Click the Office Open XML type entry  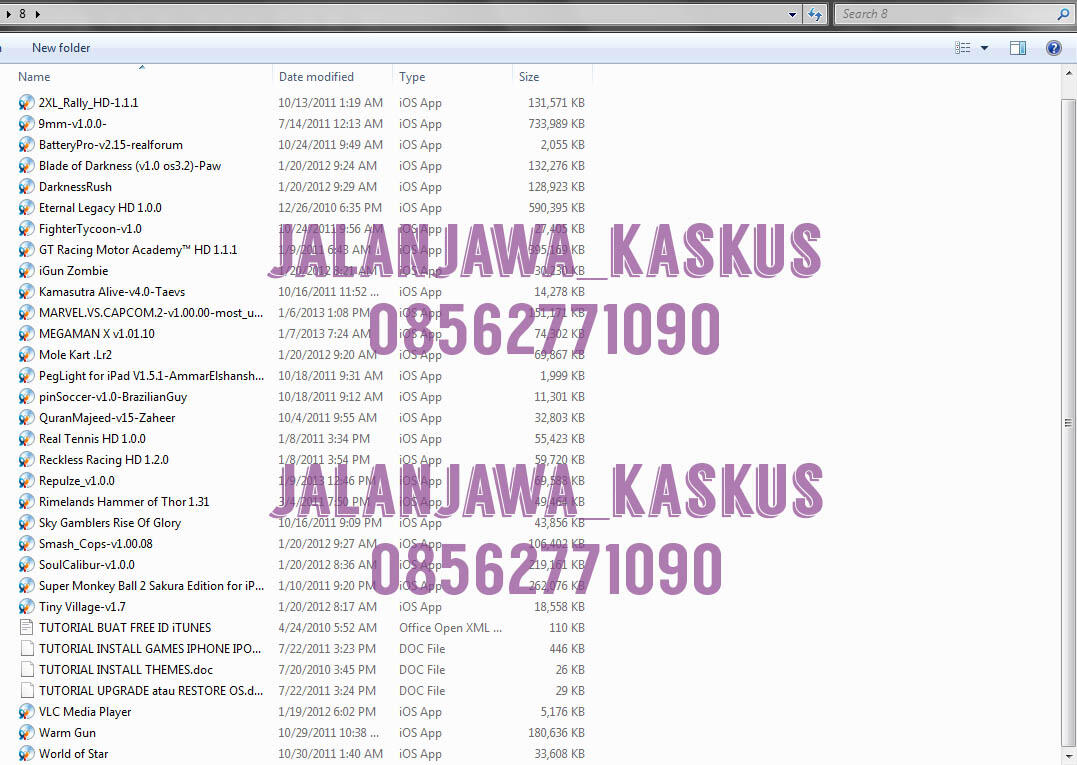click(x=450, y=628)
